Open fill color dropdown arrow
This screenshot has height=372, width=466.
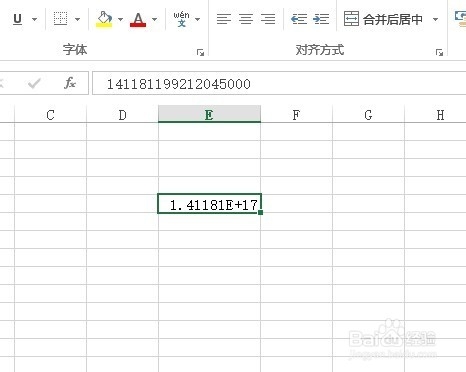pyautogui.click(x=121, y=19)
